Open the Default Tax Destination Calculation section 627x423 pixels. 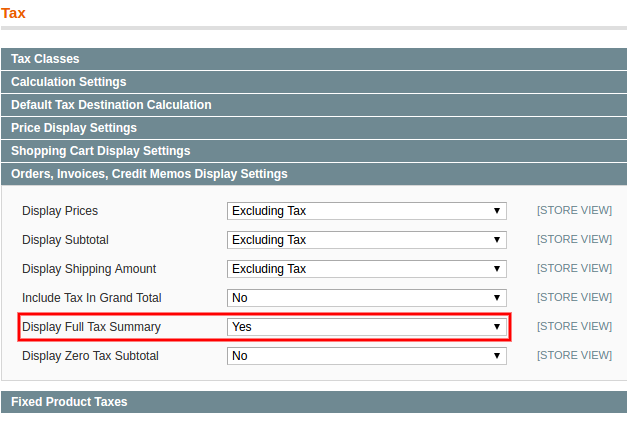pos(111,105)
